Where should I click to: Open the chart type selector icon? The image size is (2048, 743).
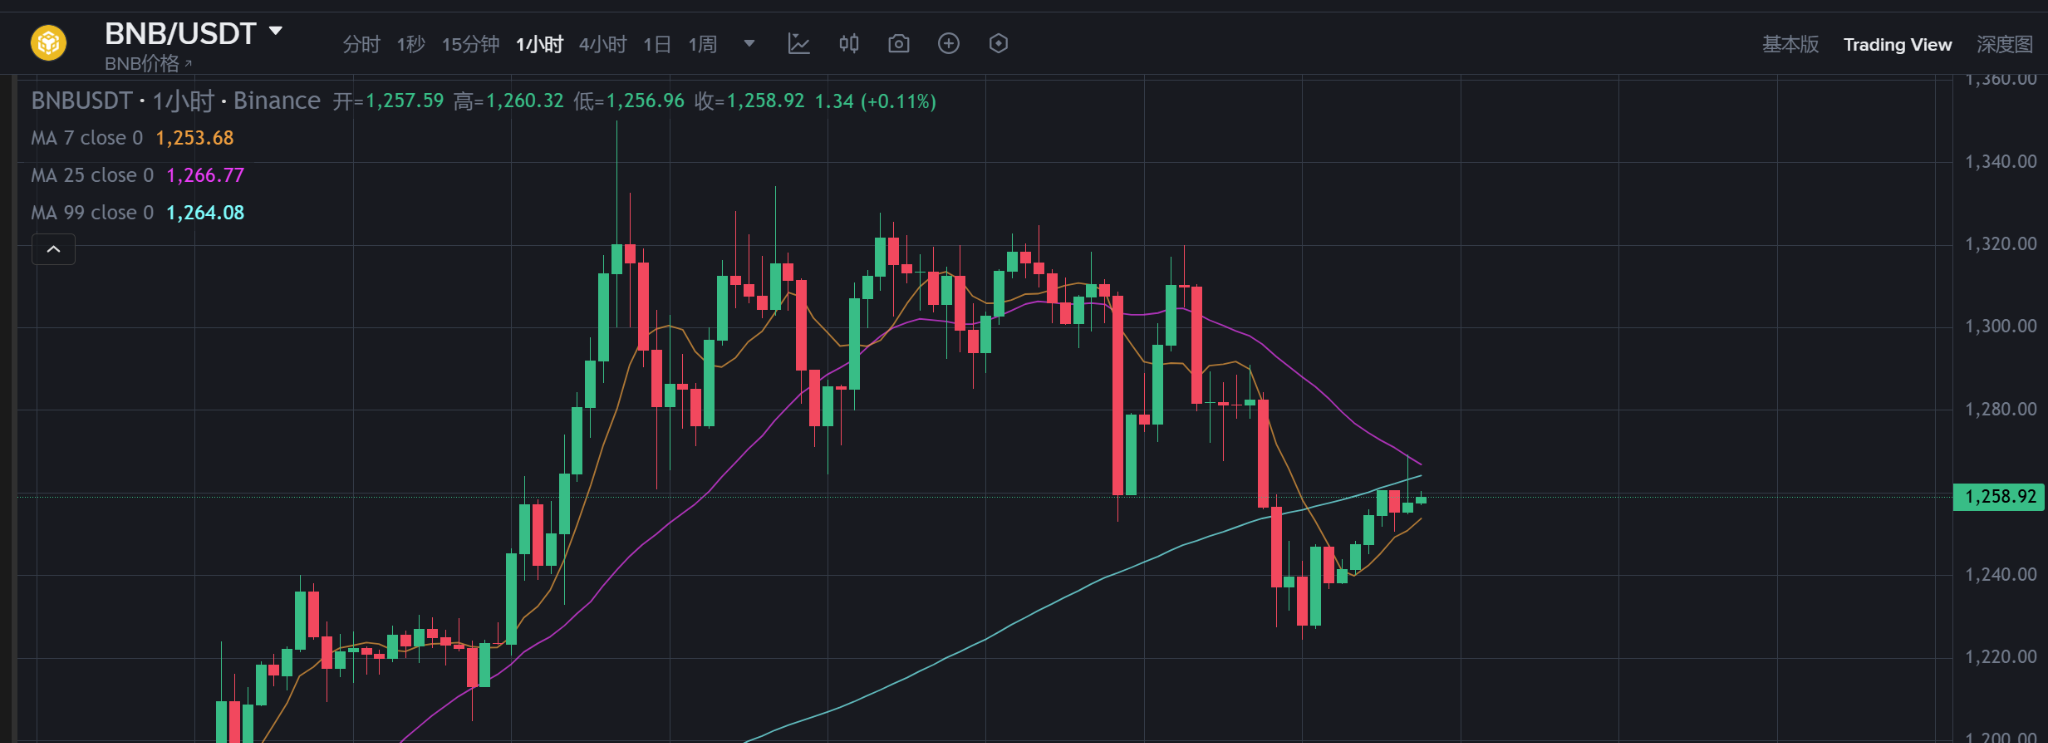[x=798, y=43]
